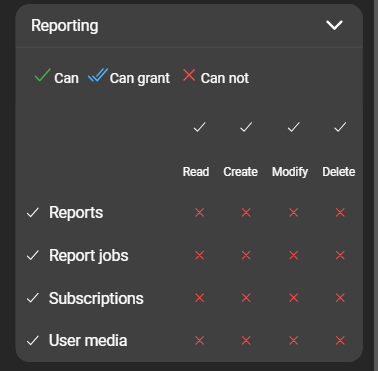Change User media Read permission

pyautogui.click(x=199, y=340)
